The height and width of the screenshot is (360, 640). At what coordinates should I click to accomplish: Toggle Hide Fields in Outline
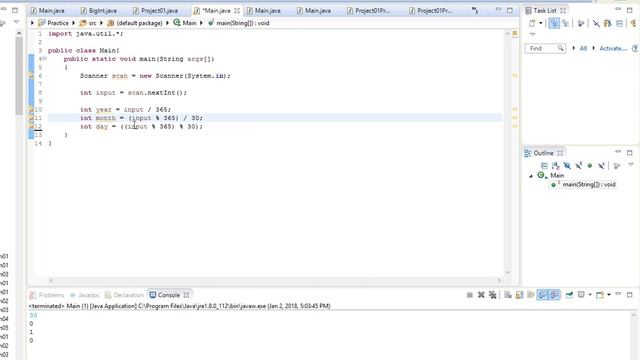[567, 166]
